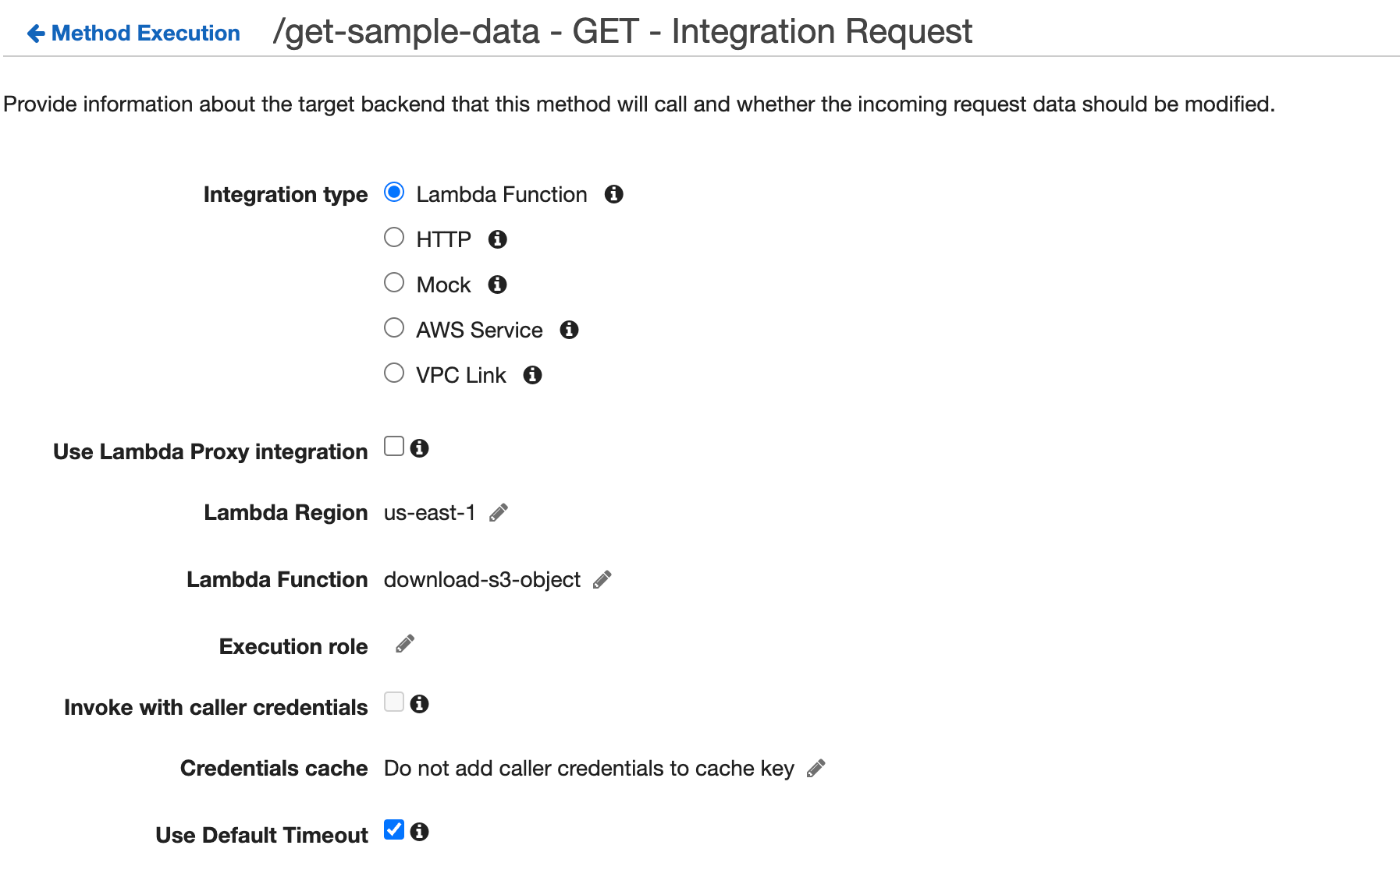Enable Use Lambda Proxy integration checkbox
Screen dimensions: 1400x870
point(394,447)
